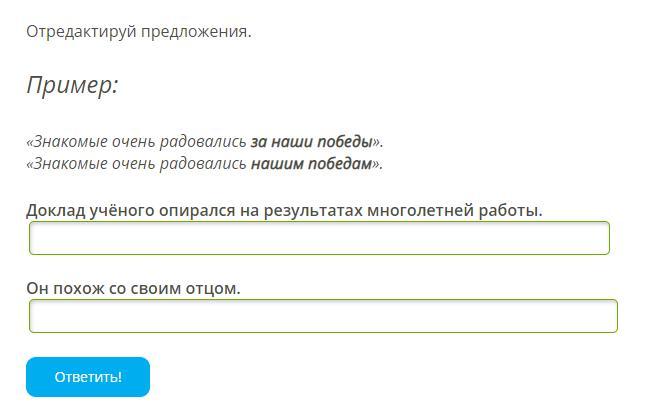Image resolution: width=652 pixels, height=417 pixels.
Task: Click the 'Он похож со своим отцом.' label
Action: [133, 288]
